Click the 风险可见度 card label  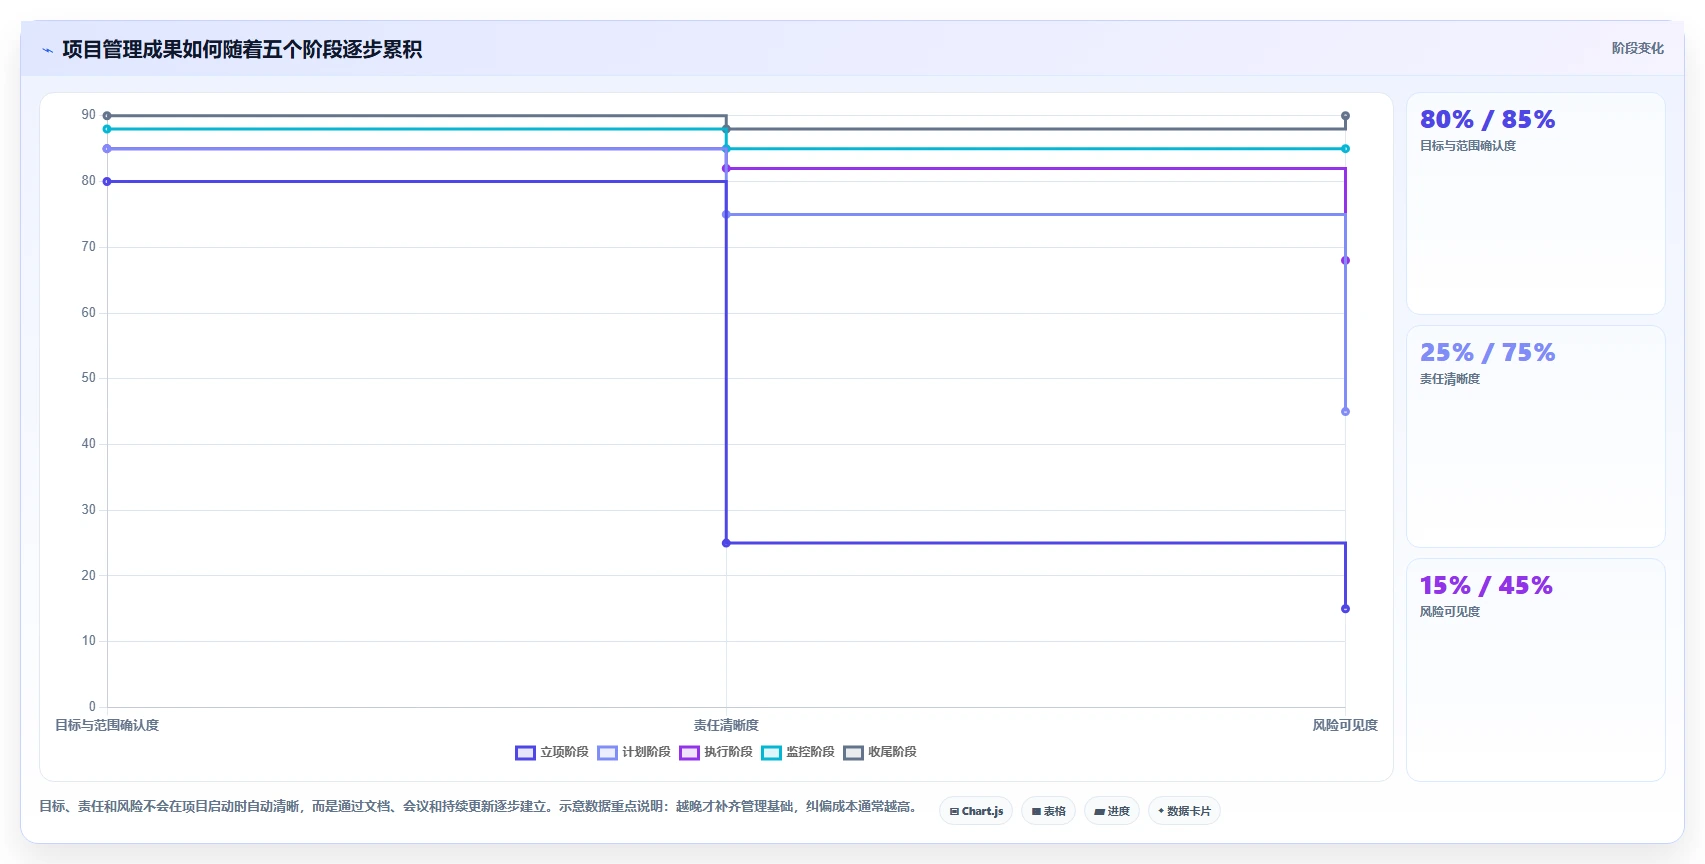tap(1450, 612)
